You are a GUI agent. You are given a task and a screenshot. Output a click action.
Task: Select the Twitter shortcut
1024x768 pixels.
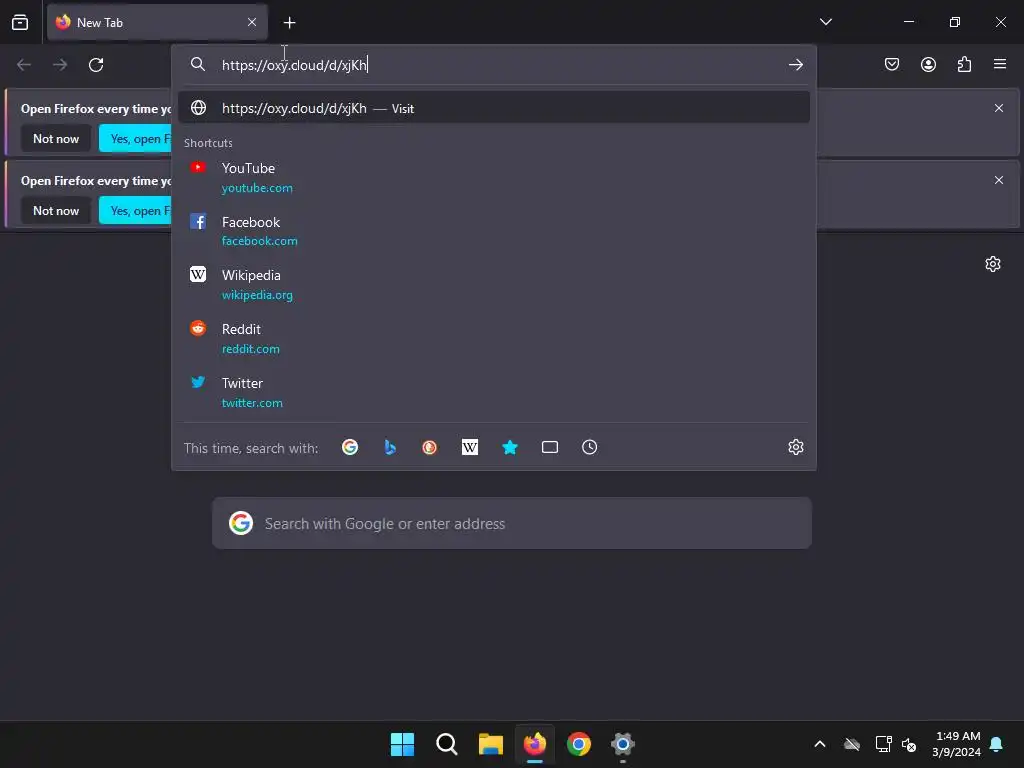[x=494, y=392]
